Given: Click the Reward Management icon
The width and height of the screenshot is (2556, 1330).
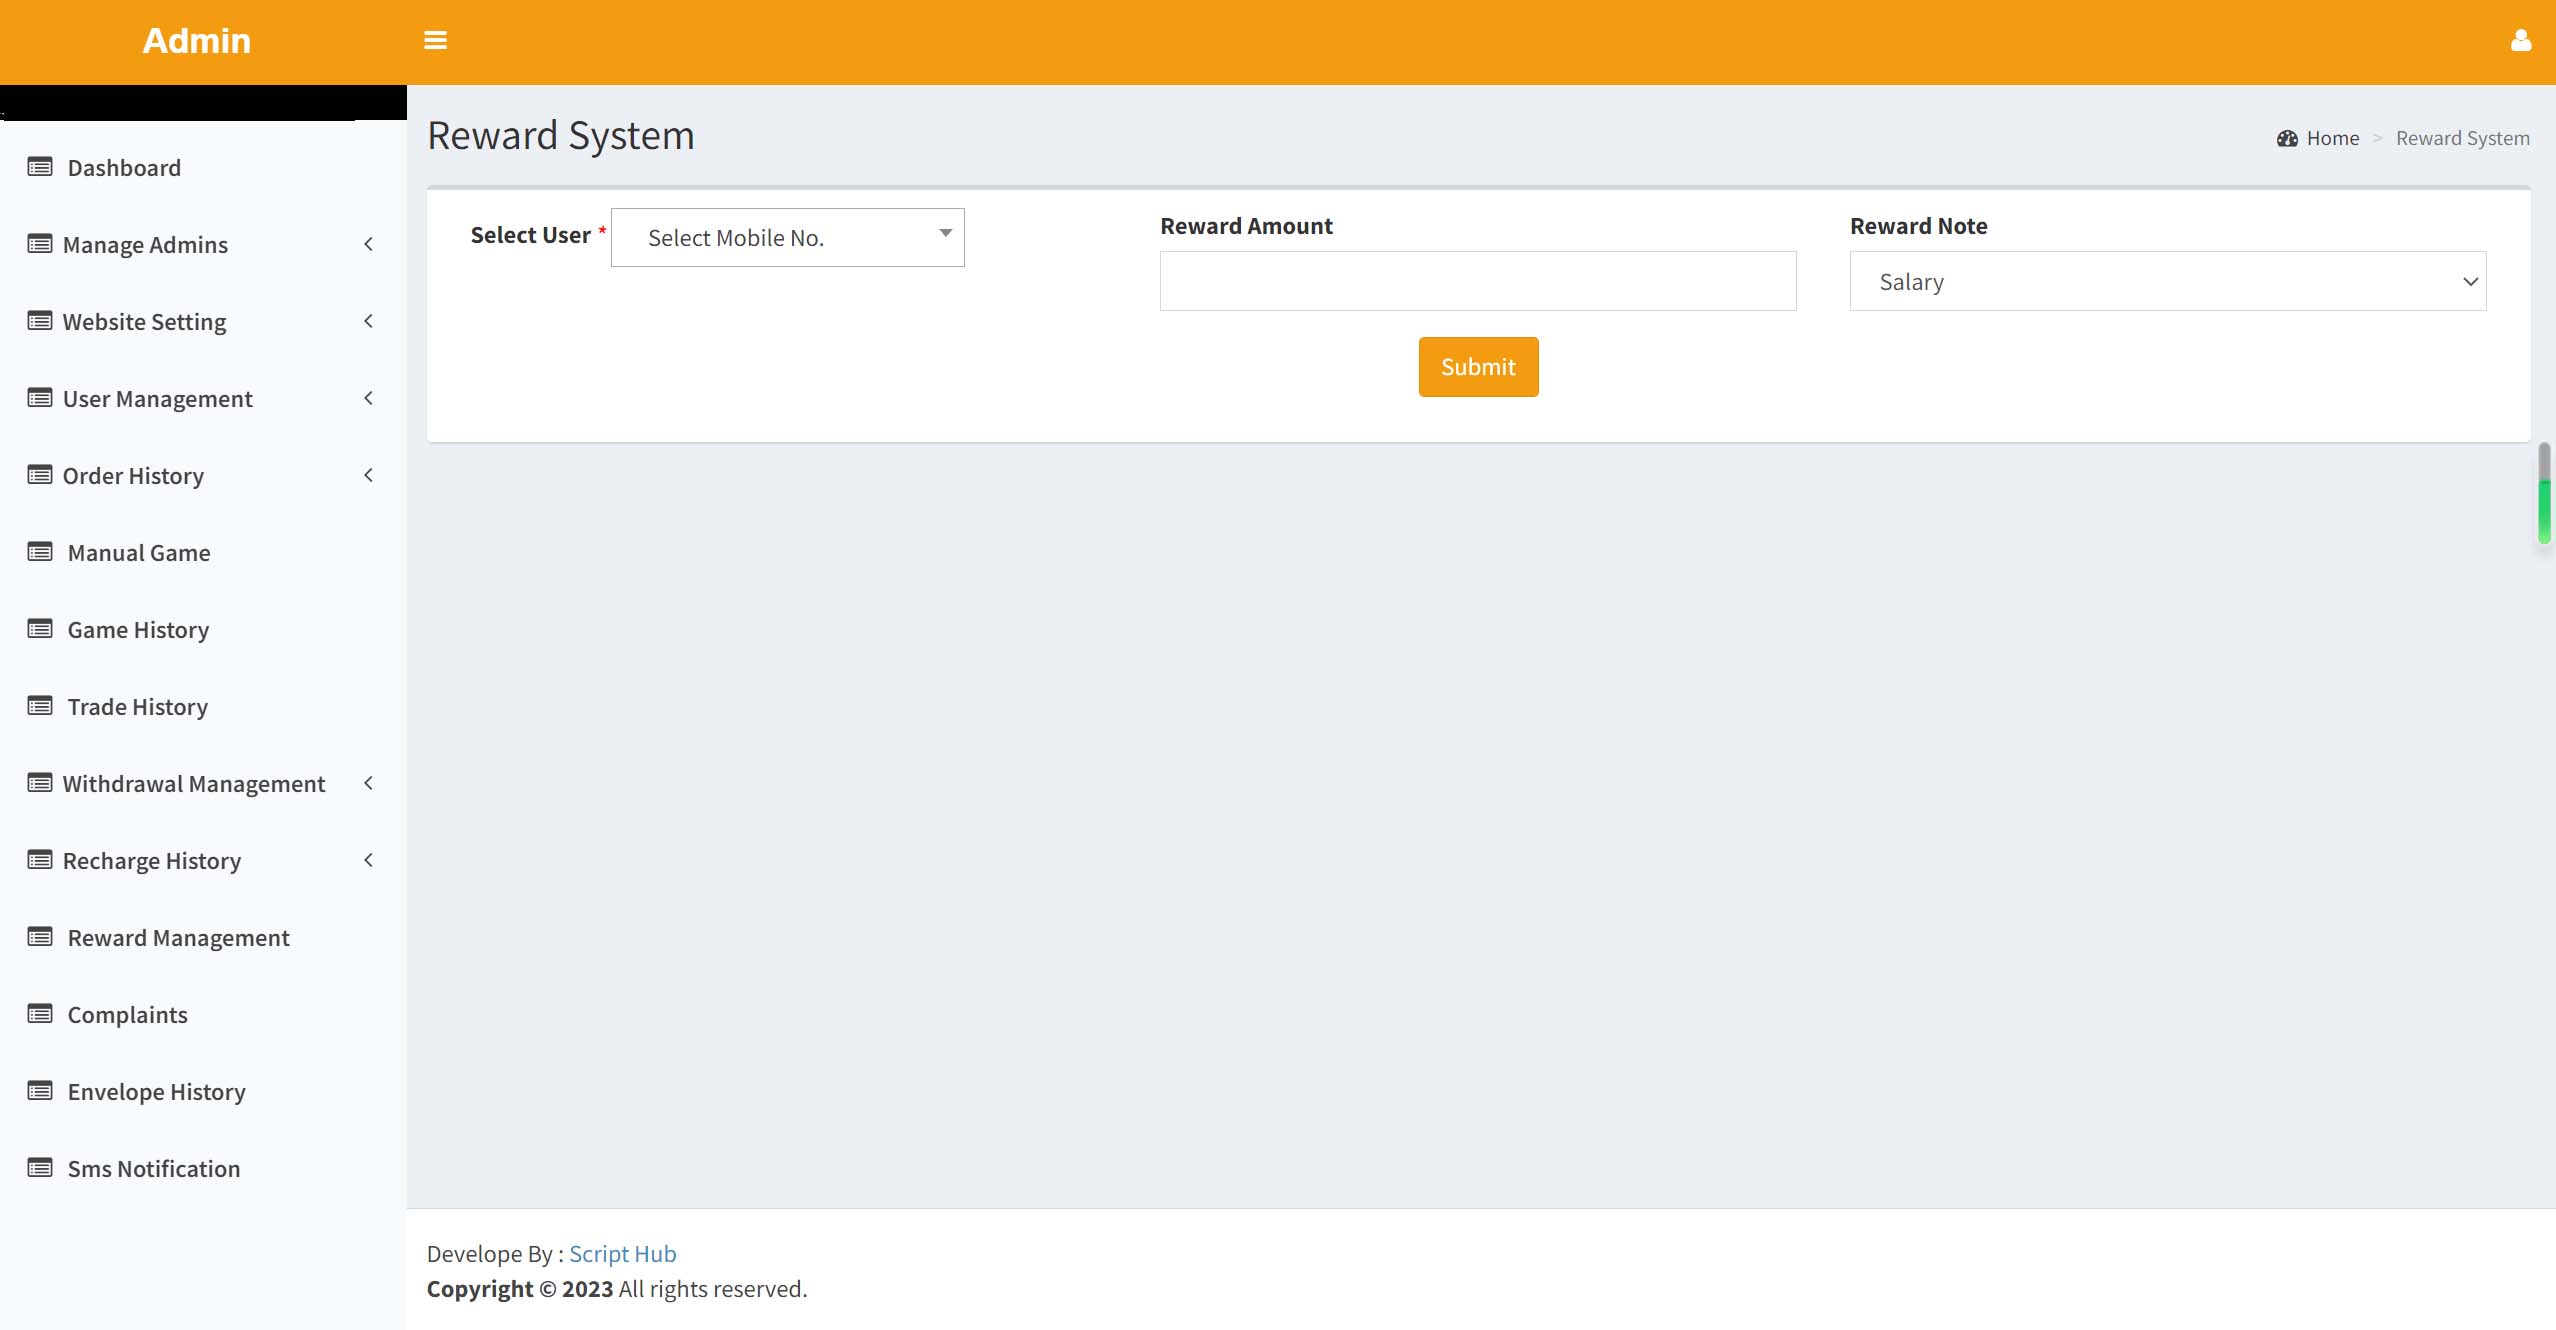Looking at the screenshot, I should point(39,936).
